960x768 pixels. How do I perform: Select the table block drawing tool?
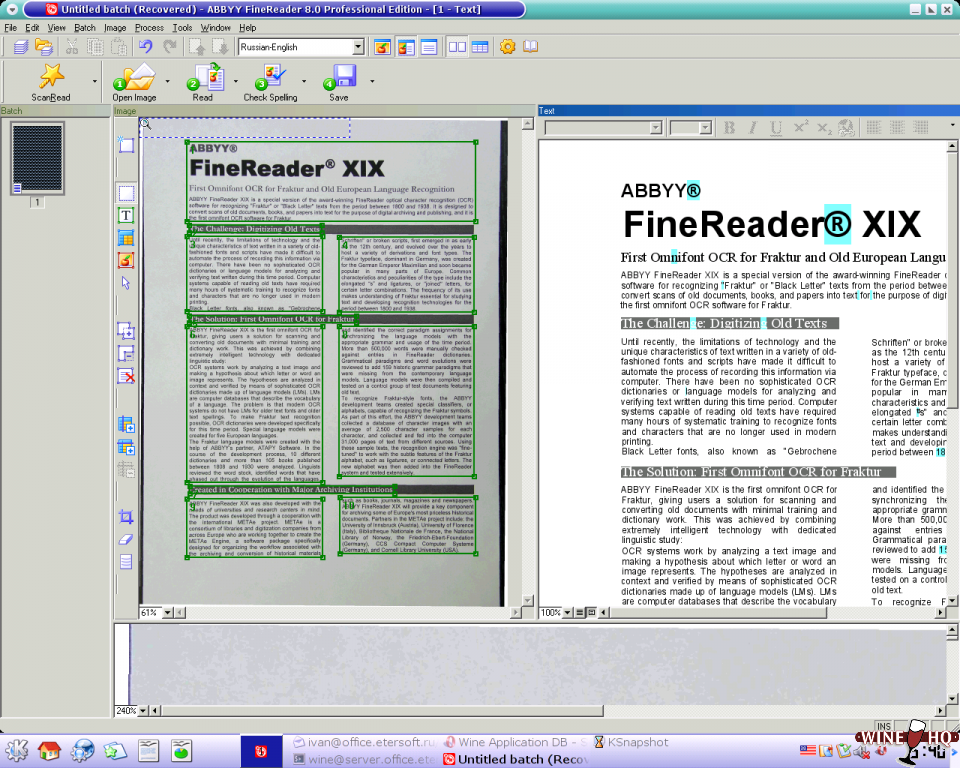point(126,238)
